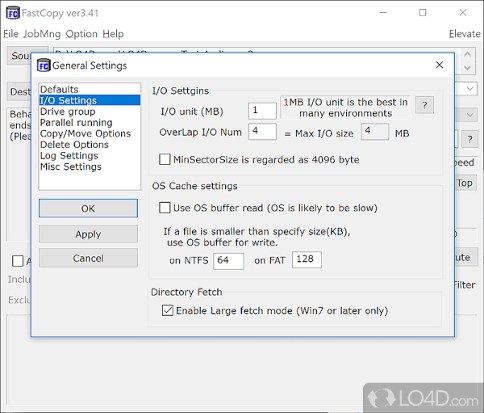Click the FastCopy icon in General Settings title
Screen dimensions: 484x413
[x=44, y=65]
